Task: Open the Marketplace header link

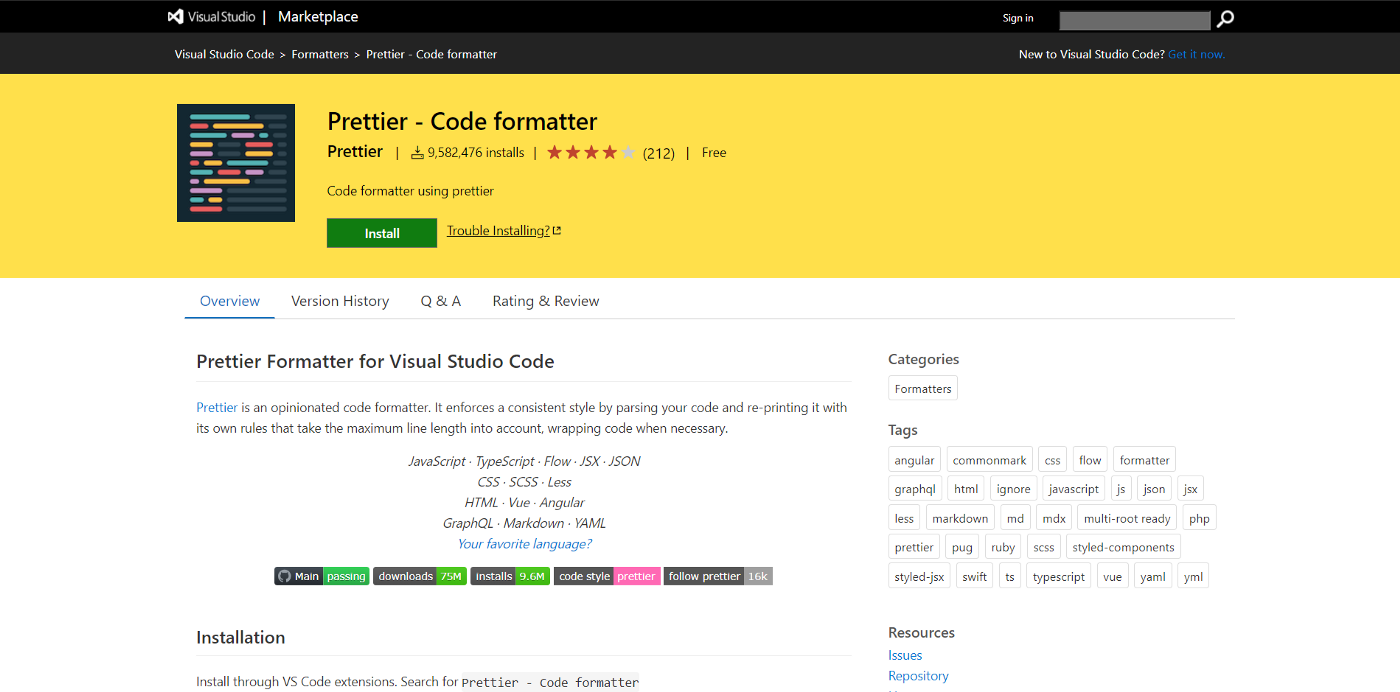Action: [318, 17]
